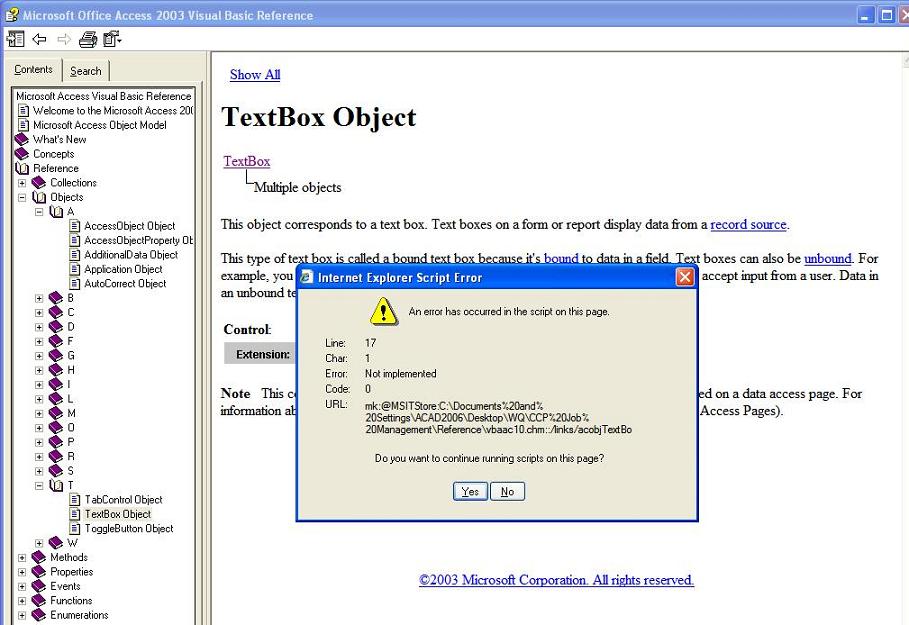Follow the bound glossary link
909x625 pixels.
coord(561,259)
